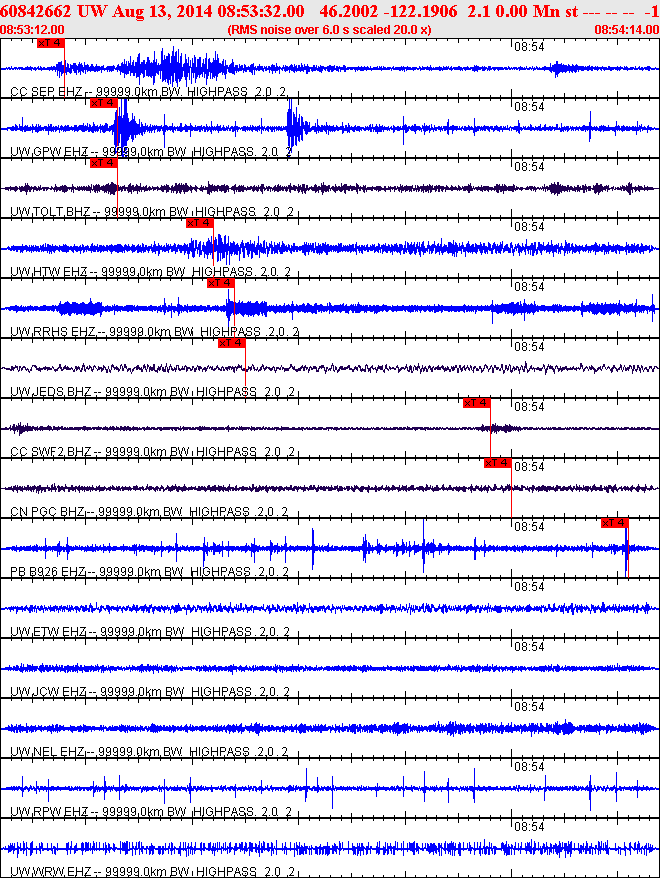Click the pick marker on UW TOLT trace
Viewport: 660px width, 878px height.
[x=104, y=163]
